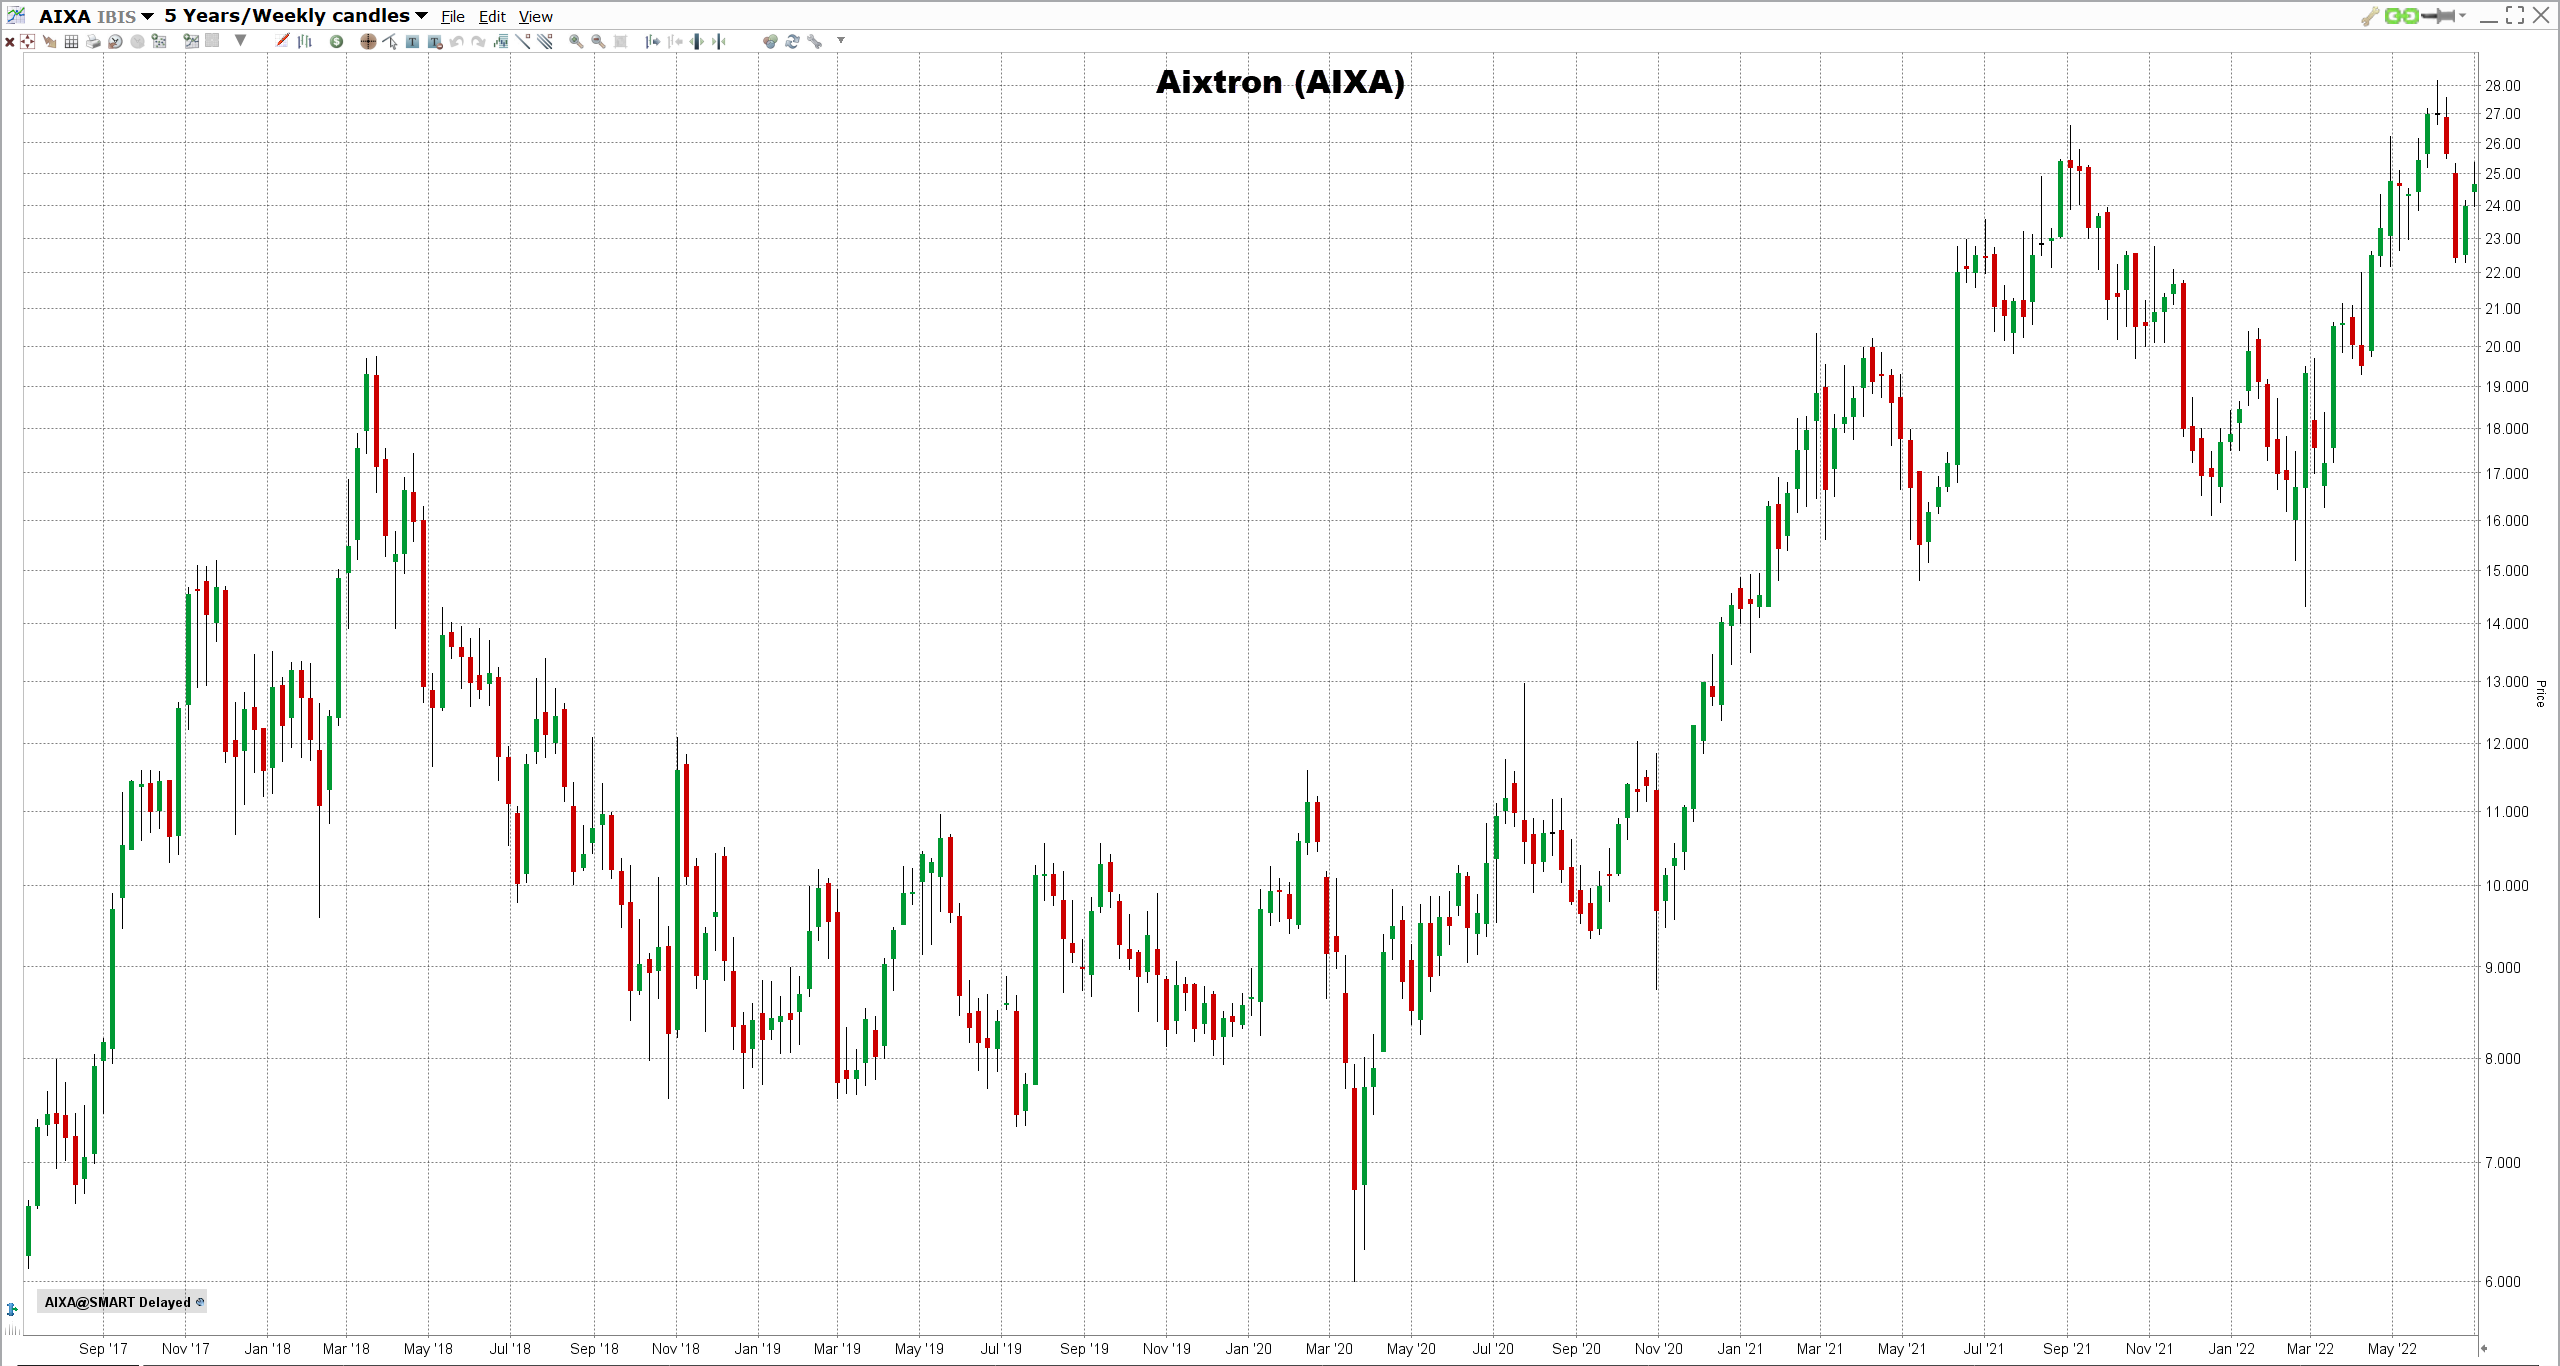Toggle the pushpin always-on-top icon
This screenshot has width=2560, height=1366.
2439,16
